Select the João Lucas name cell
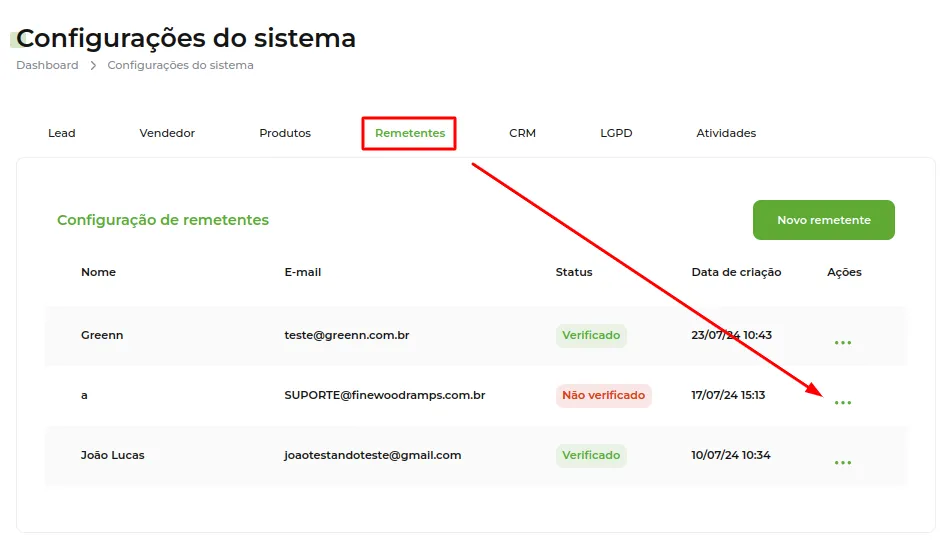This screenshot has height=553, width=946. pos(113,455)
